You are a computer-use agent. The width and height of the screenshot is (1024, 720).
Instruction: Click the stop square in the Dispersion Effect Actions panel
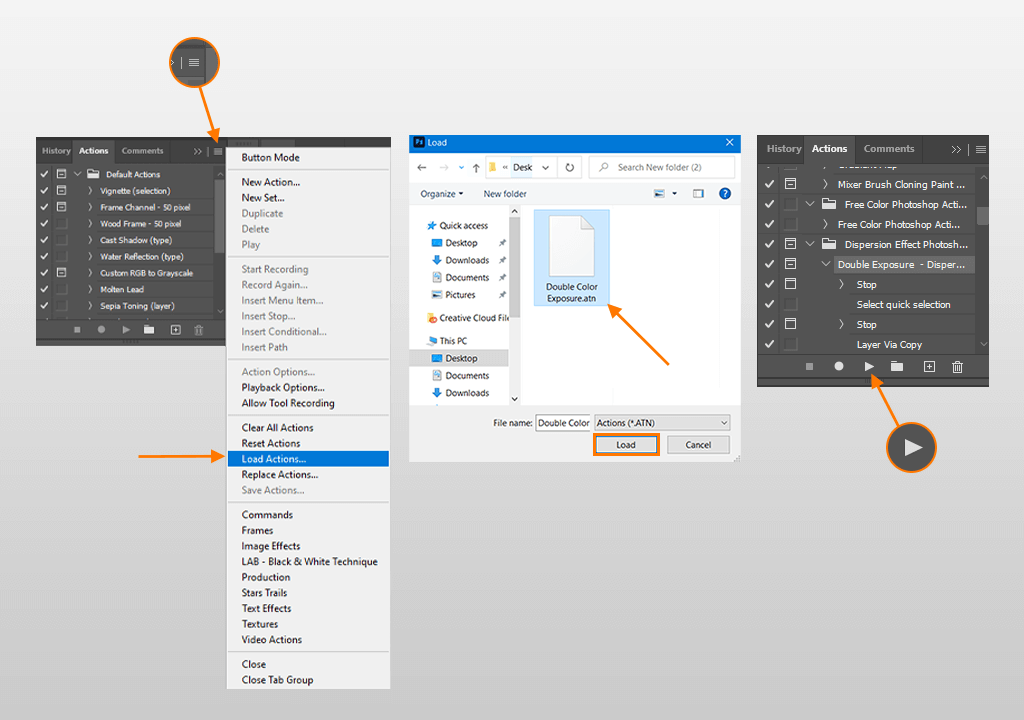809,367
